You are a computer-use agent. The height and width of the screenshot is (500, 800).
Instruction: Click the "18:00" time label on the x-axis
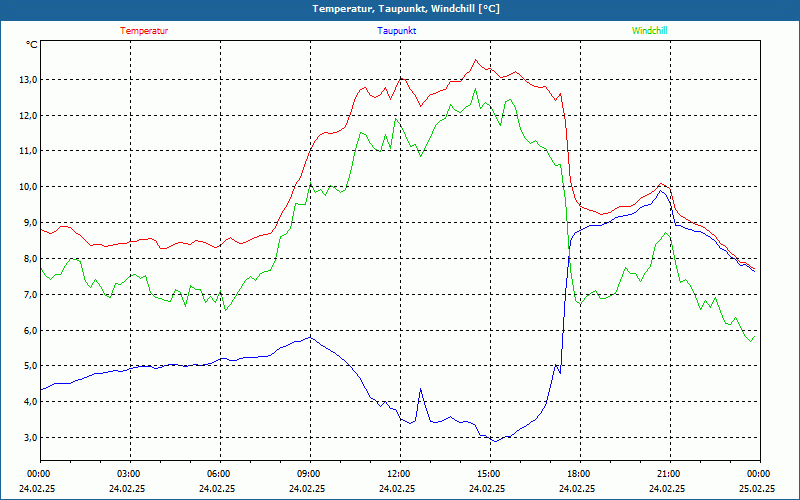pyautogui.click(x=580, y=474)
